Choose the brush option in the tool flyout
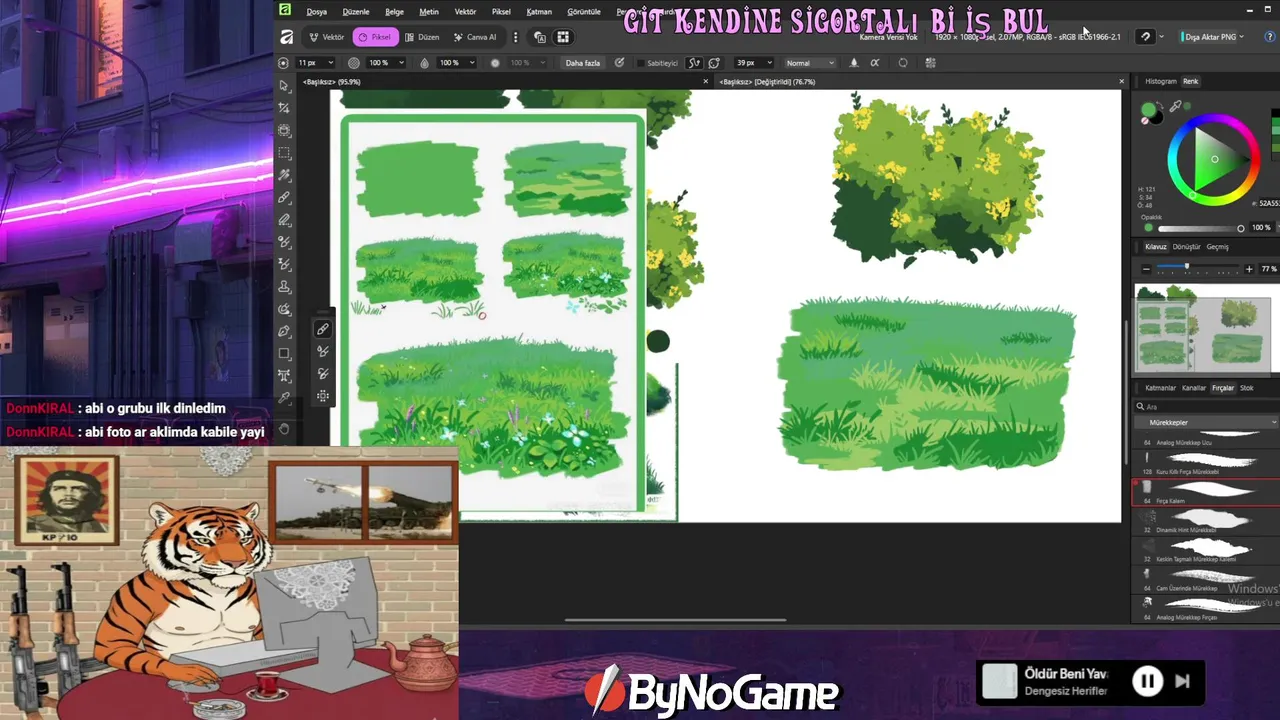 323,329
